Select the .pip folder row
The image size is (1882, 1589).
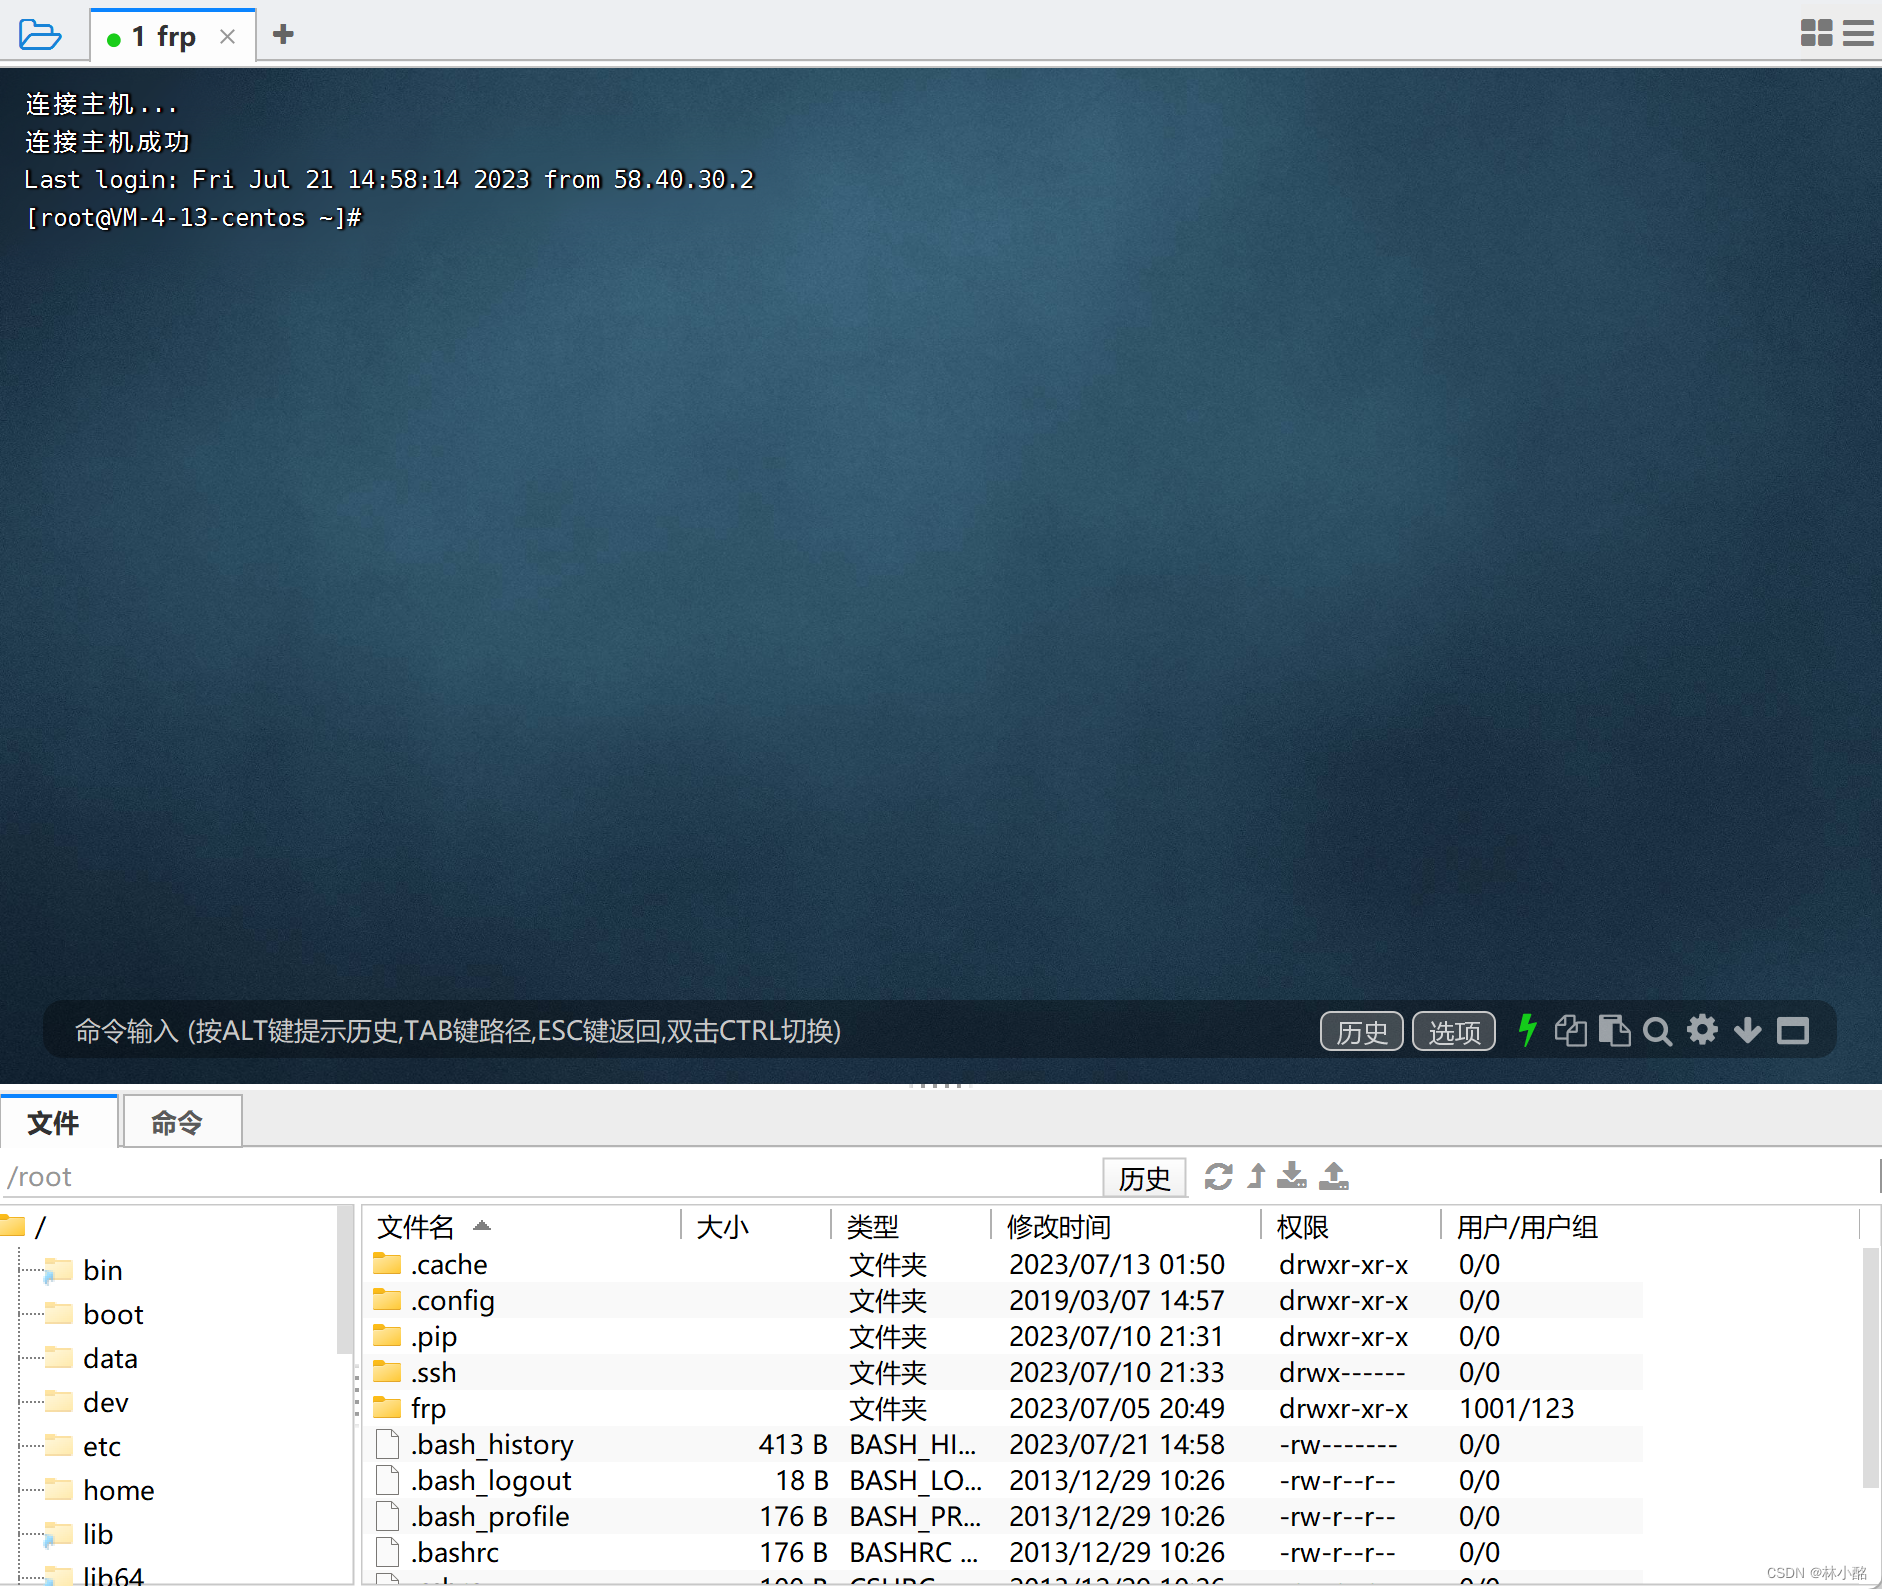[1005, 1336]
